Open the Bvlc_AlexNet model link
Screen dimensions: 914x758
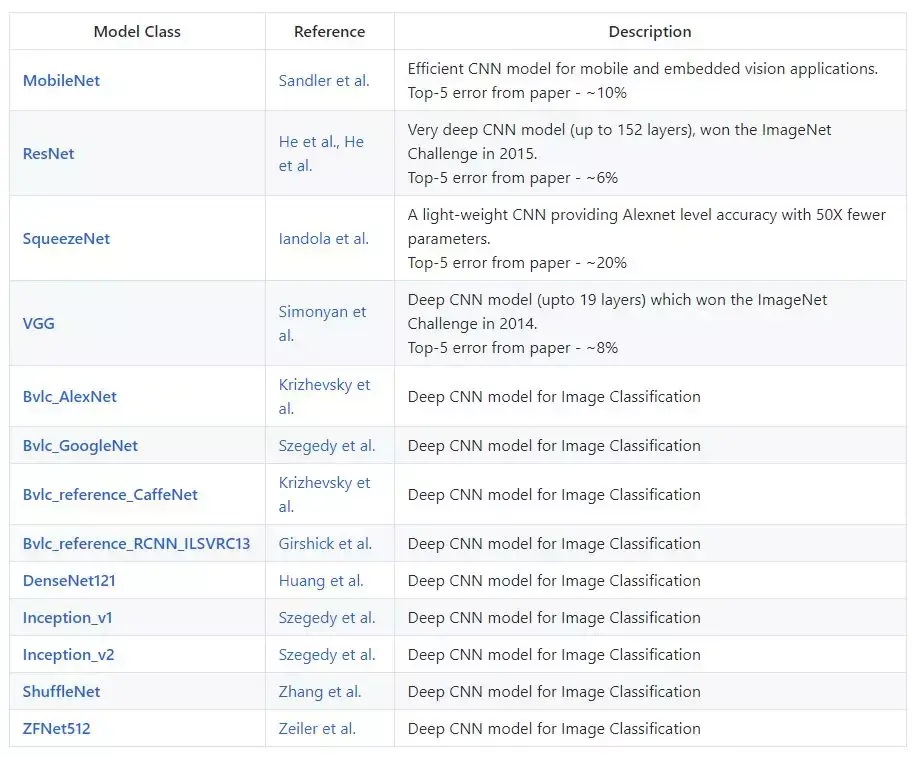[70, 396]
